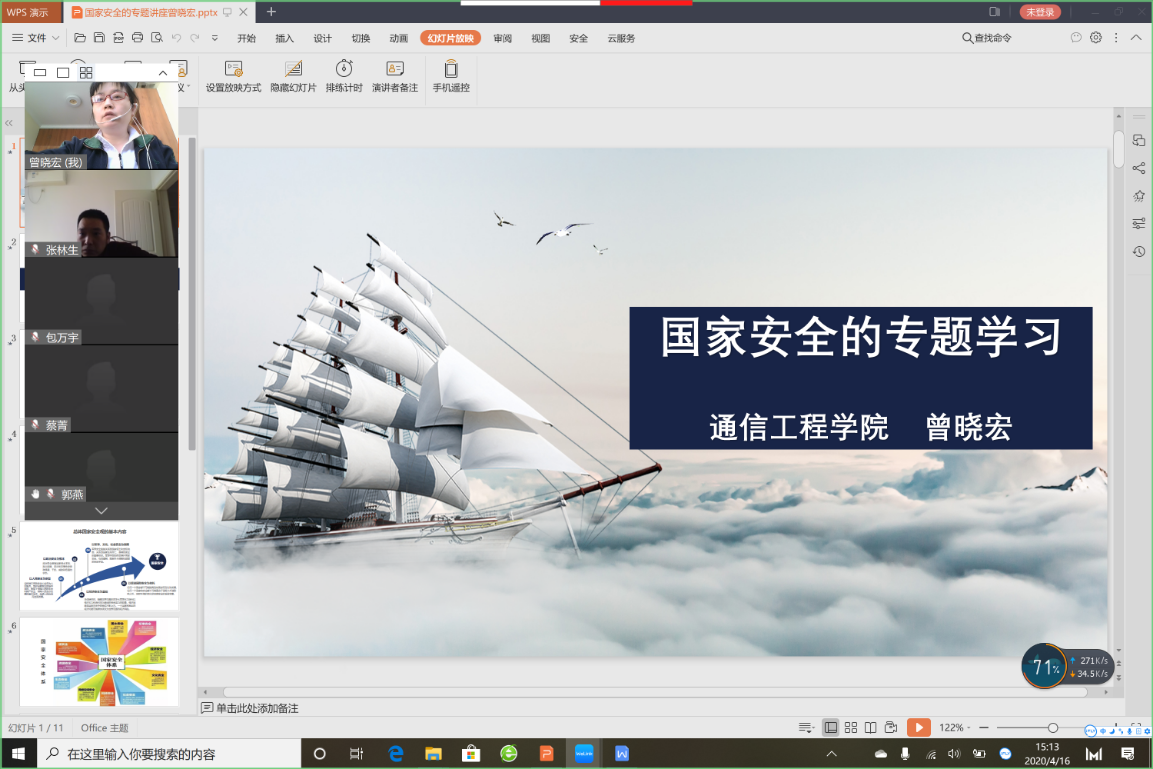Start 排练计时 rehearsal timing

pyautogui.click(x=344, y=77)
